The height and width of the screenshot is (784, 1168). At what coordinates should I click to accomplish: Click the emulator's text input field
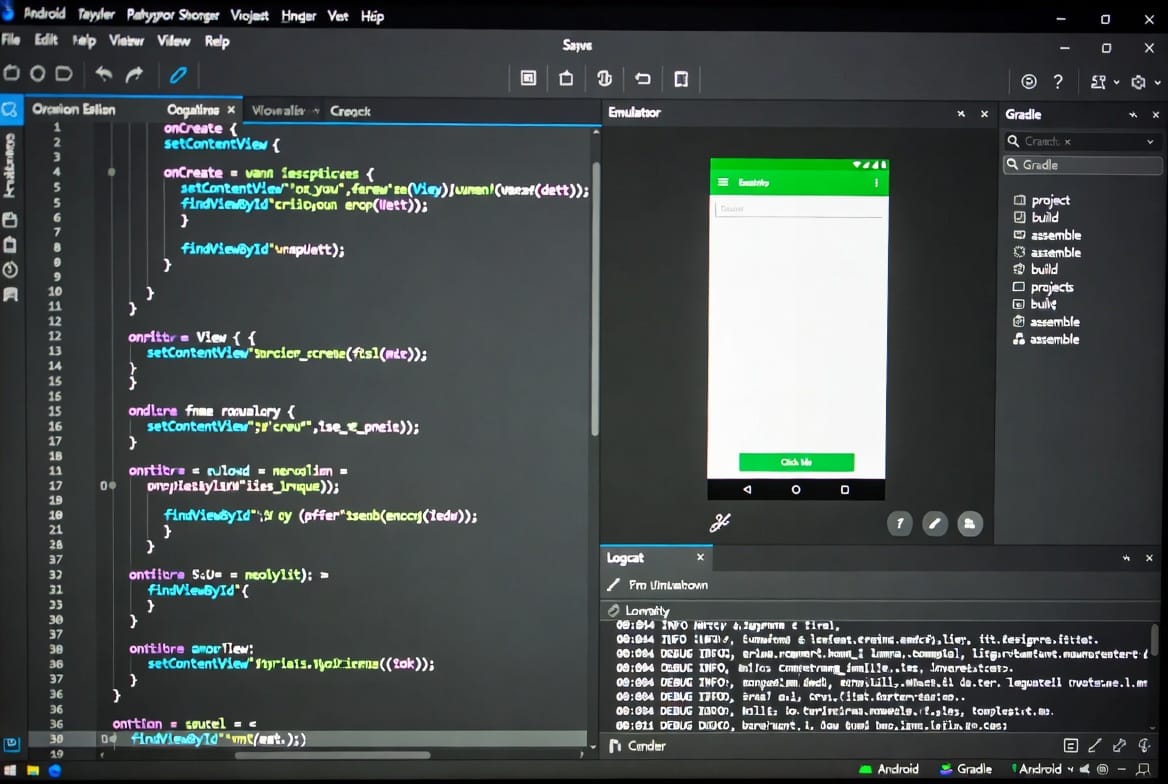tap(798, 209)
